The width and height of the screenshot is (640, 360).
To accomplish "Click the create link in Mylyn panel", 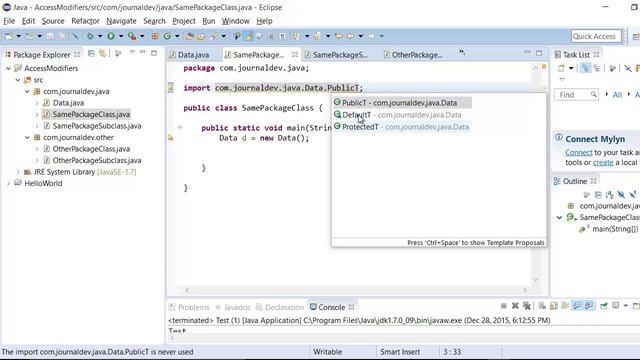I will (603, 162).
